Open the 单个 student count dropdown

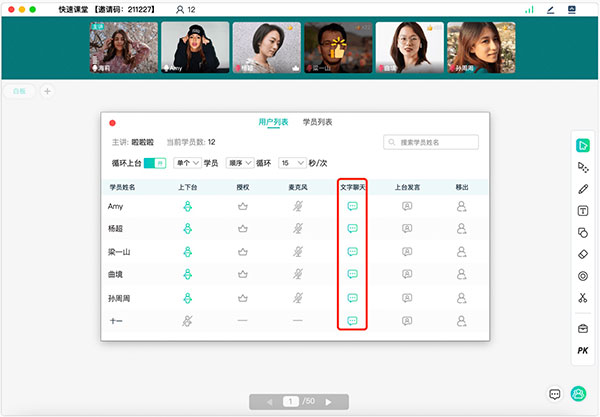[186, 162]
